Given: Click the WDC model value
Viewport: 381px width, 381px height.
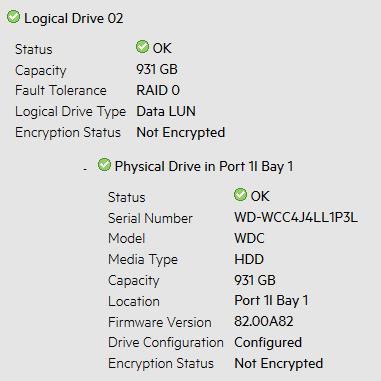Looking at the screenshot, I should click(249, 238).
